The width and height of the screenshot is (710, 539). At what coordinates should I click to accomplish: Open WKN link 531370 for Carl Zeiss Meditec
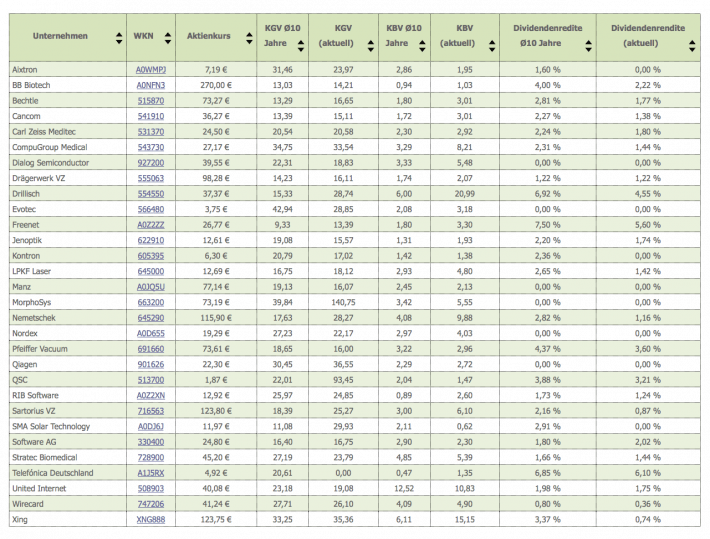pos(151,132)
